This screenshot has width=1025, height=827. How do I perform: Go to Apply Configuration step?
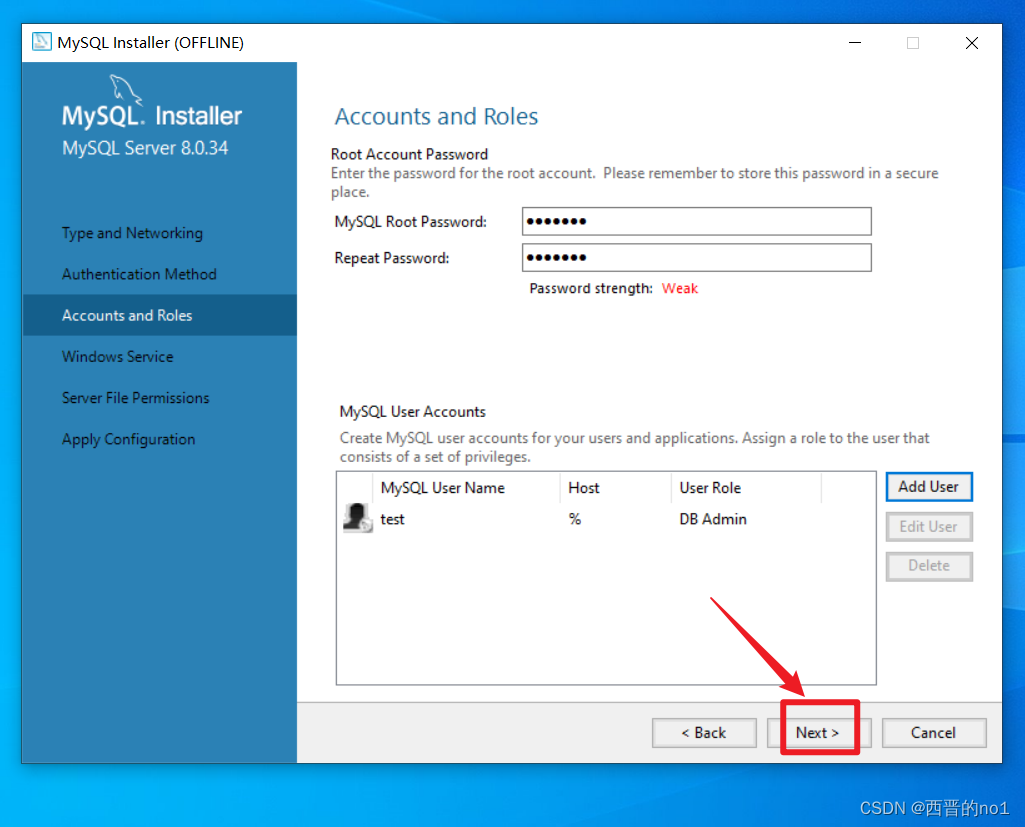point(128,439)
